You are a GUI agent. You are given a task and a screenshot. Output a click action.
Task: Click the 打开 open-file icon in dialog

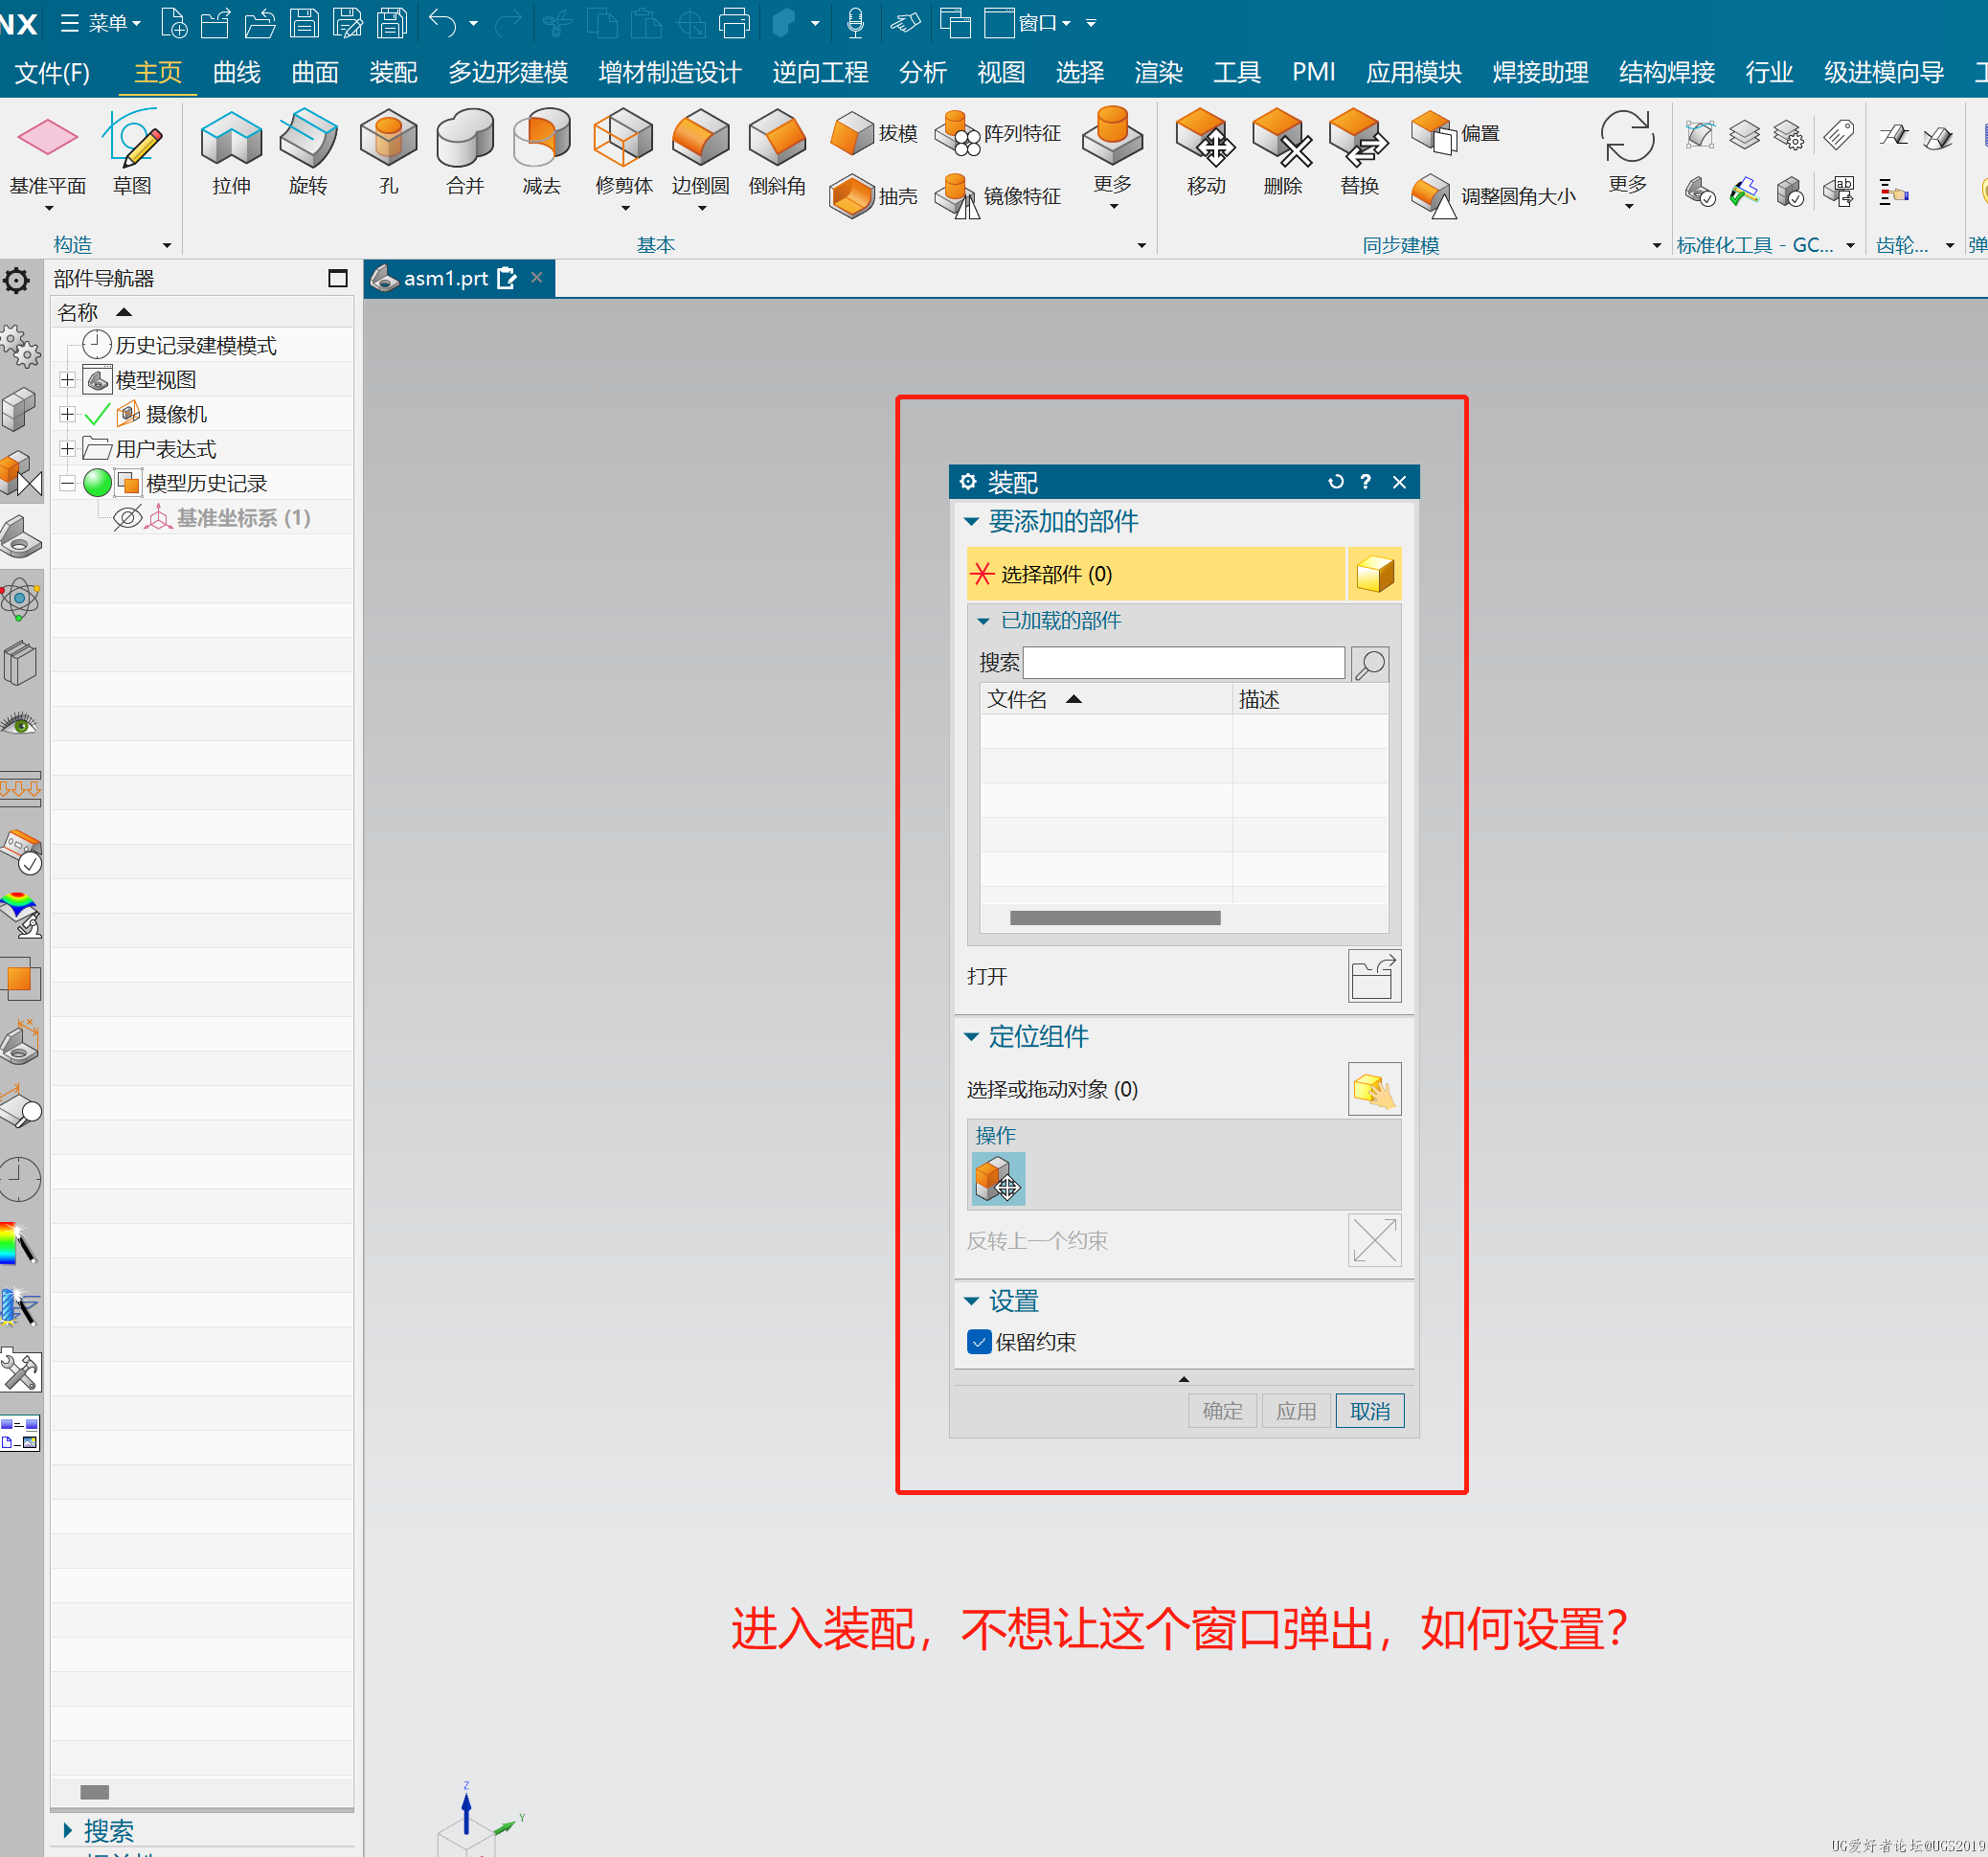1374,976
